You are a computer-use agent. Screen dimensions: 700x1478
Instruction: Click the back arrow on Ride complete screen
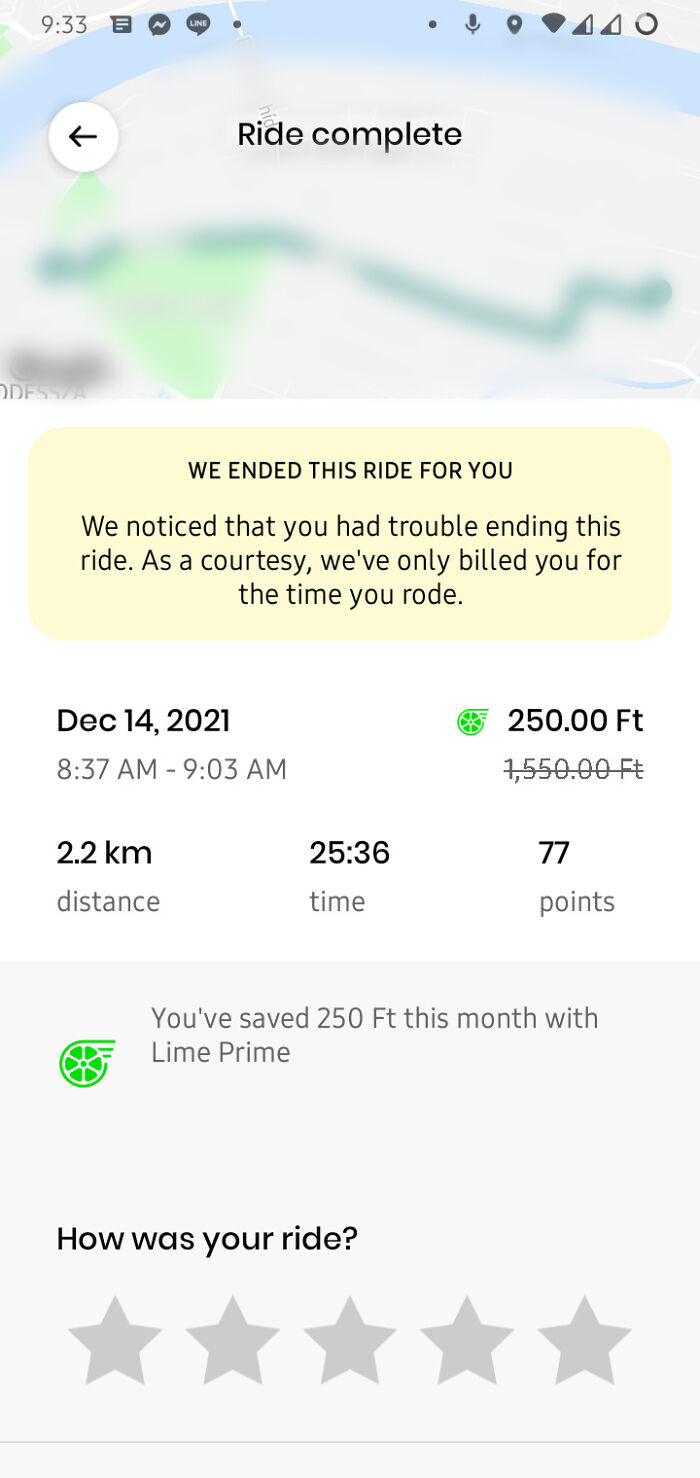(x=83, y=136)
